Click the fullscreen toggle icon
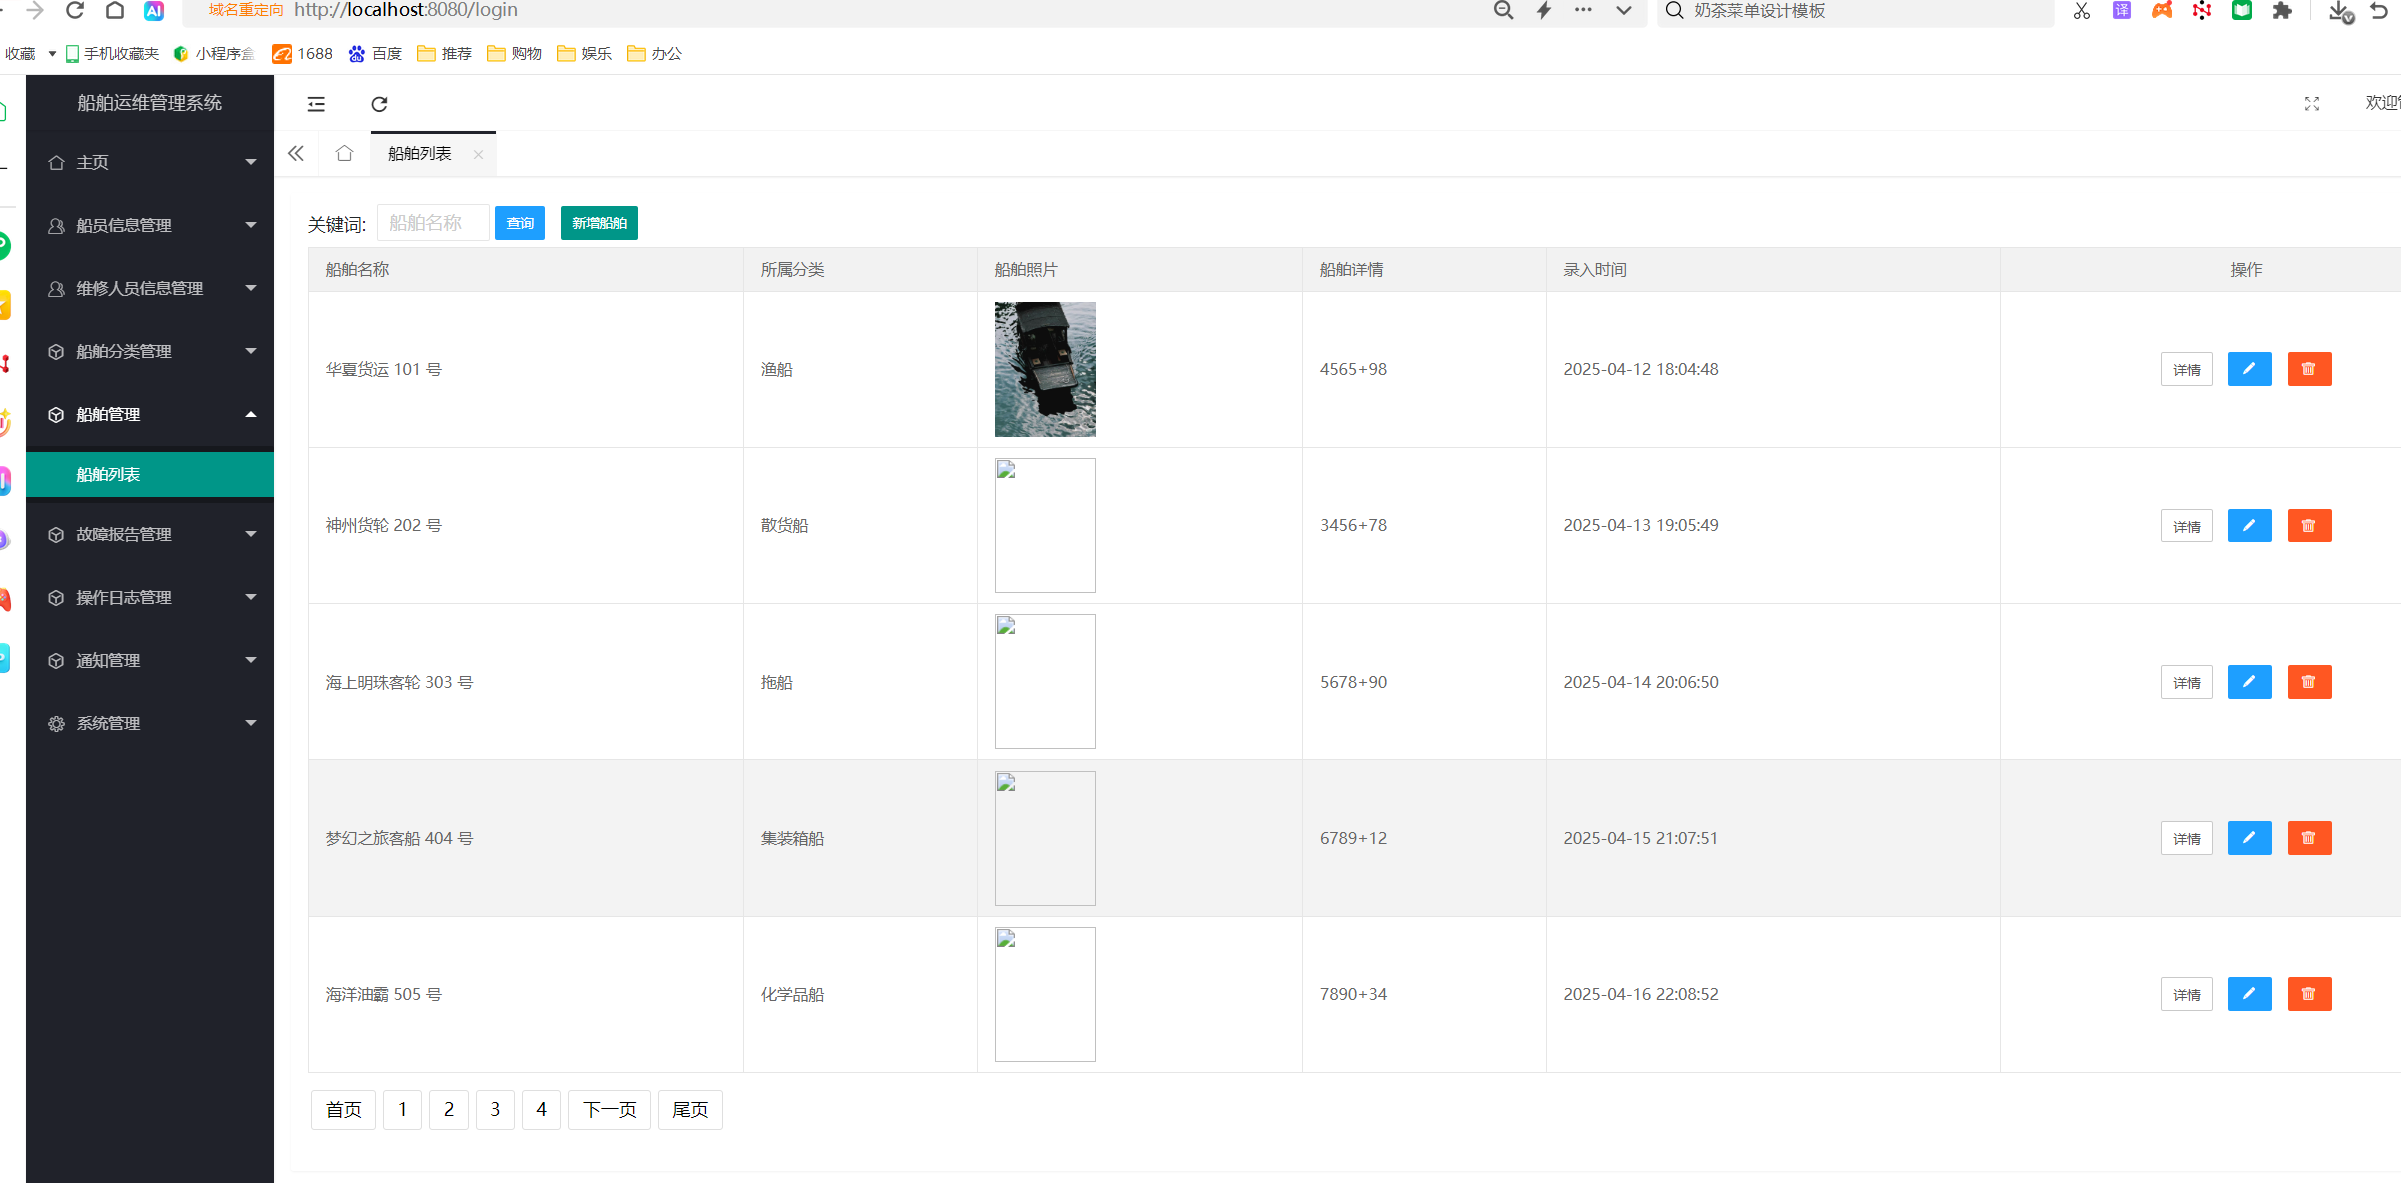This screenshot has width=2401, height=1183. (2311, 104)
